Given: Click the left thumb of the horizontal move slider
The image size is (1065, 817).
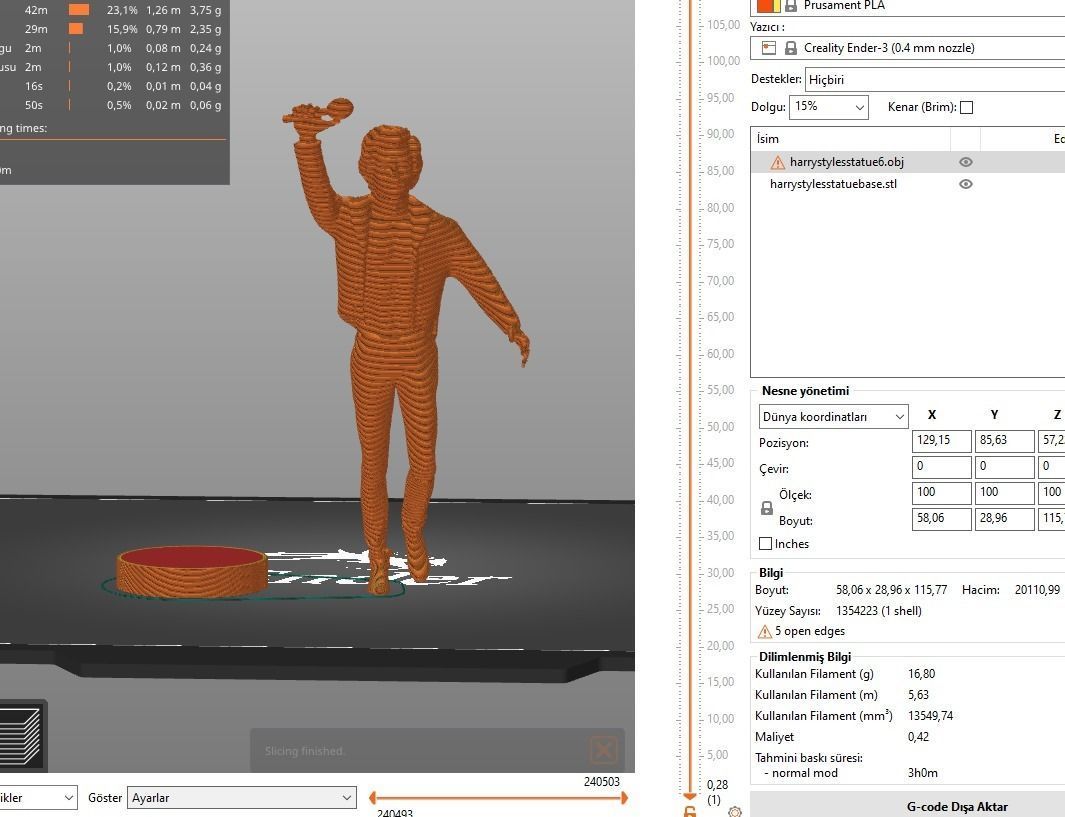Looking at the screenshot, I should [372, 798].
